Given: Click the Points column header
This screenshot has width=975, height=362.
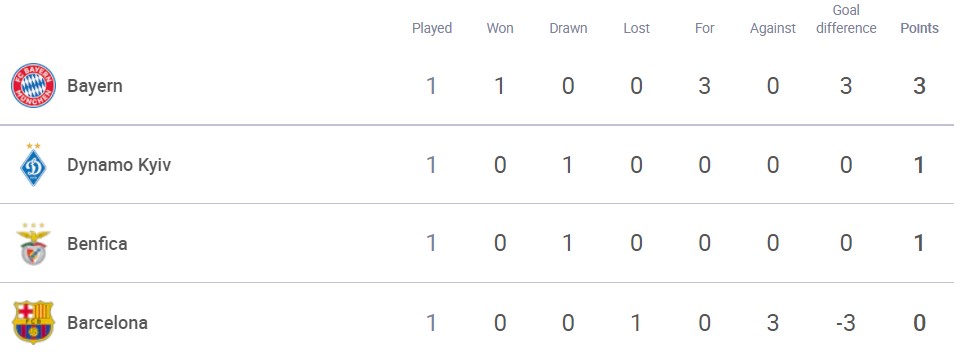Looking at the screenshot, I should (920, 29).
